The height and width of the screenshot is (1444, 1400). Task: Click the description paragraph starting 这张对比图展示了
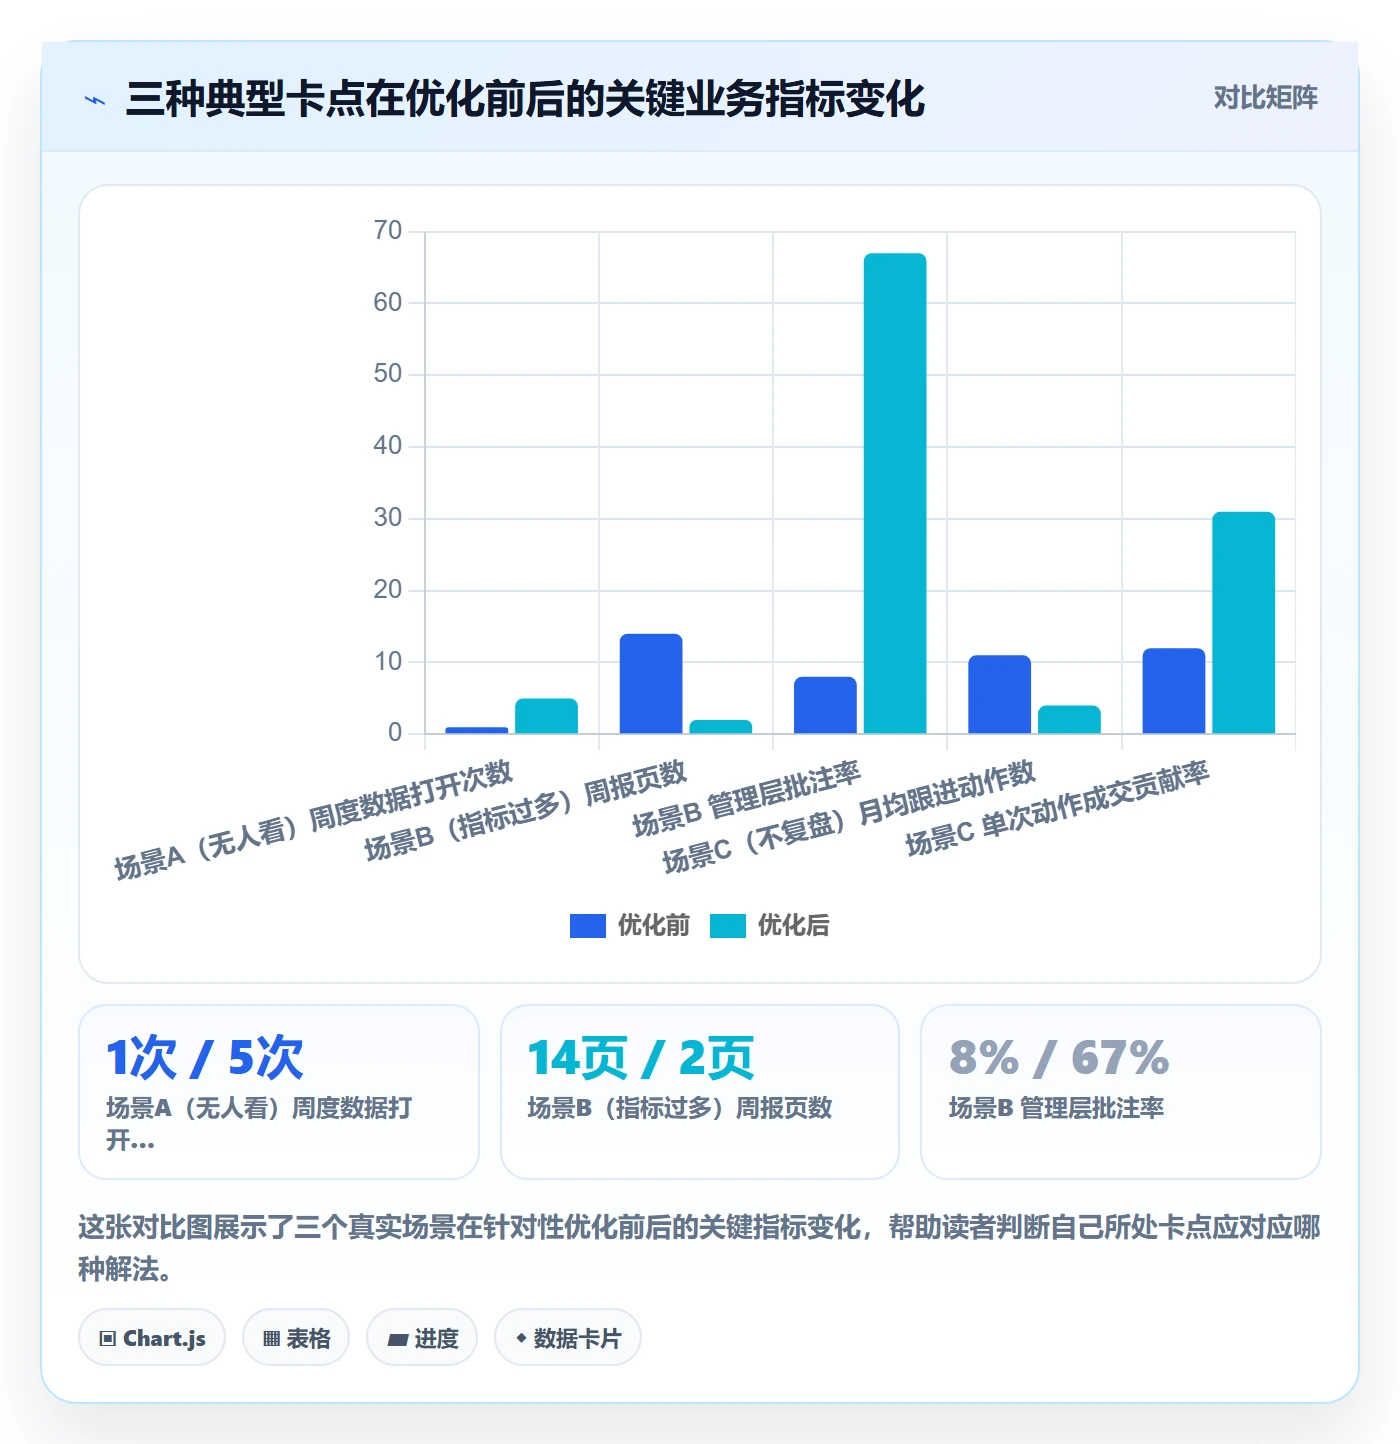[699, 1248]
